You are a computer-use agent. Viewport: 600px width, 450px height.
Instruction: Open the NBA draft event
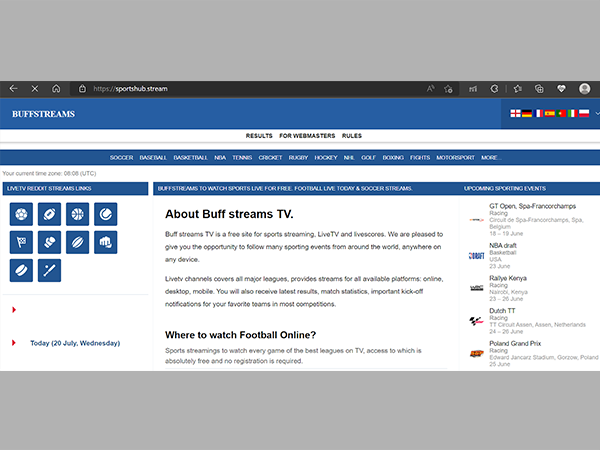(x=503, y=246)
